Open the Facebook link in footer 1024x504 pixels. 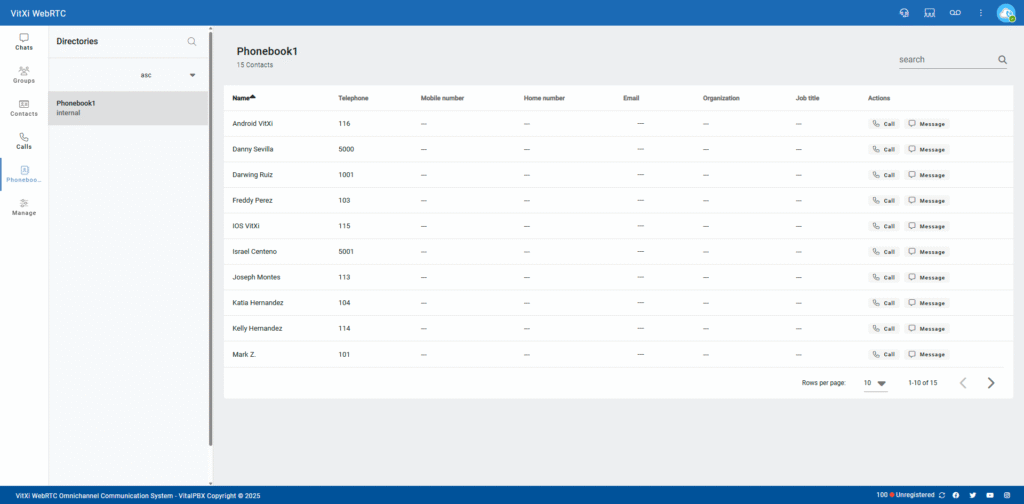956,495
